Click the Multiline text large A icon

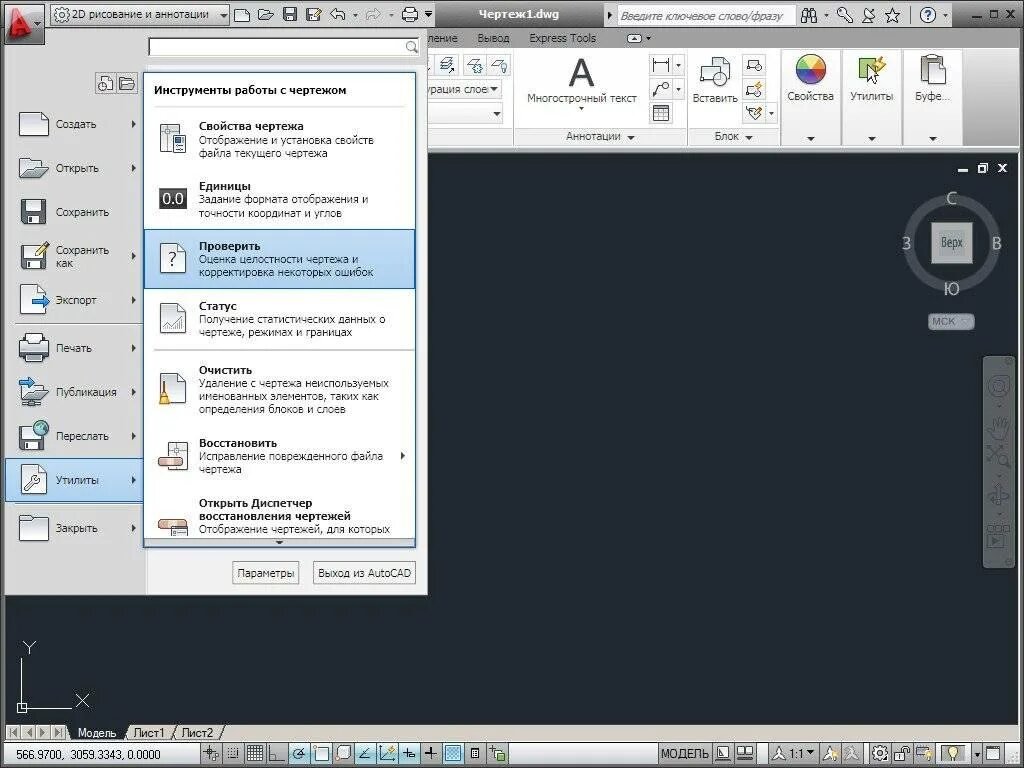[581, 73]
